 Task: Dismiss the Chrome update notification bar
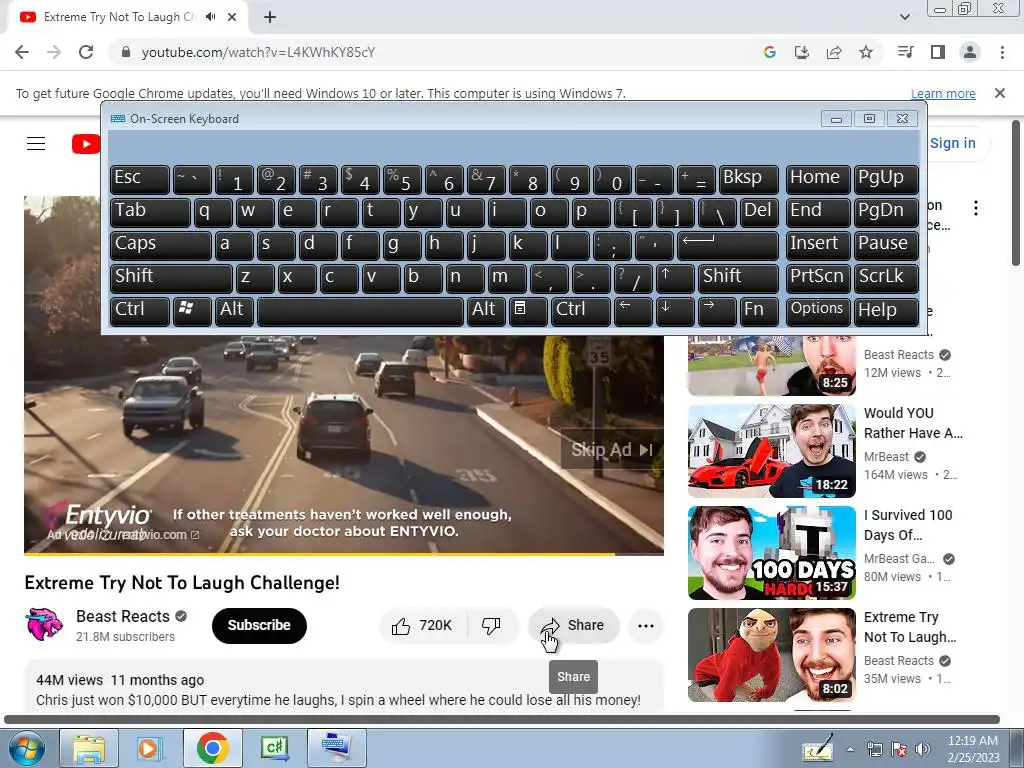coord(1000,93)
